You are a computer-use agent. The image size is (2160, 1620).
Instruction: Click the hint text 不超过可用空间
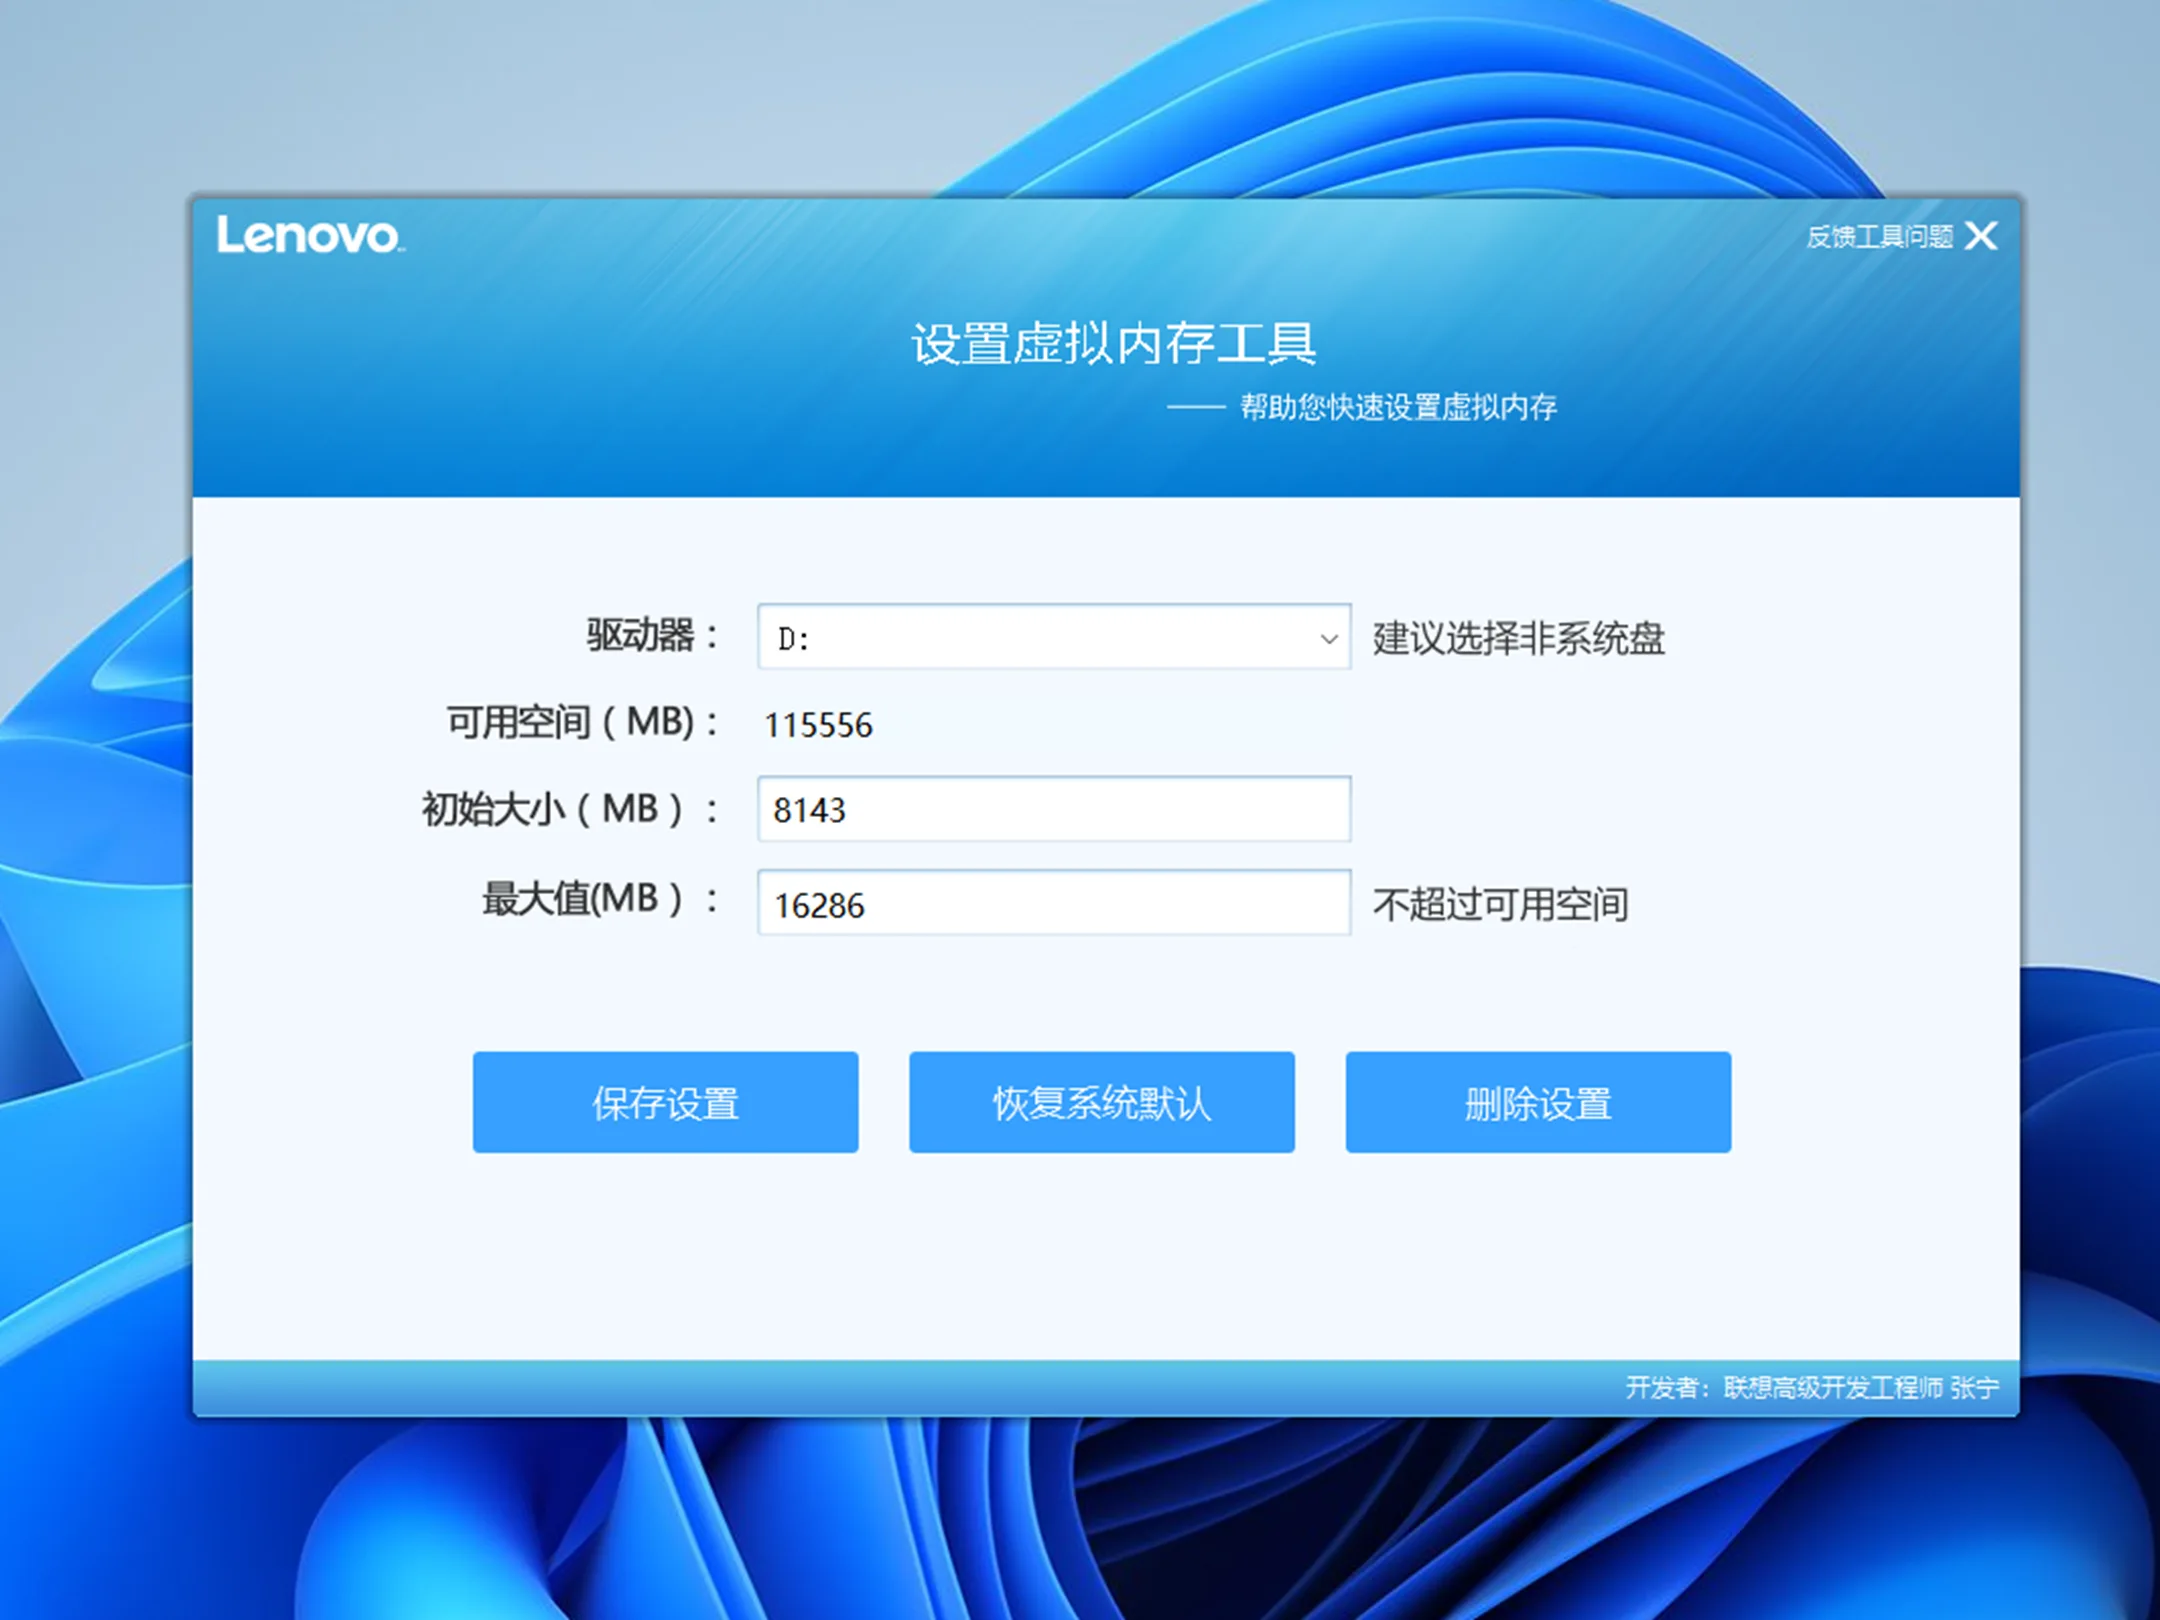click(1500, 905)
